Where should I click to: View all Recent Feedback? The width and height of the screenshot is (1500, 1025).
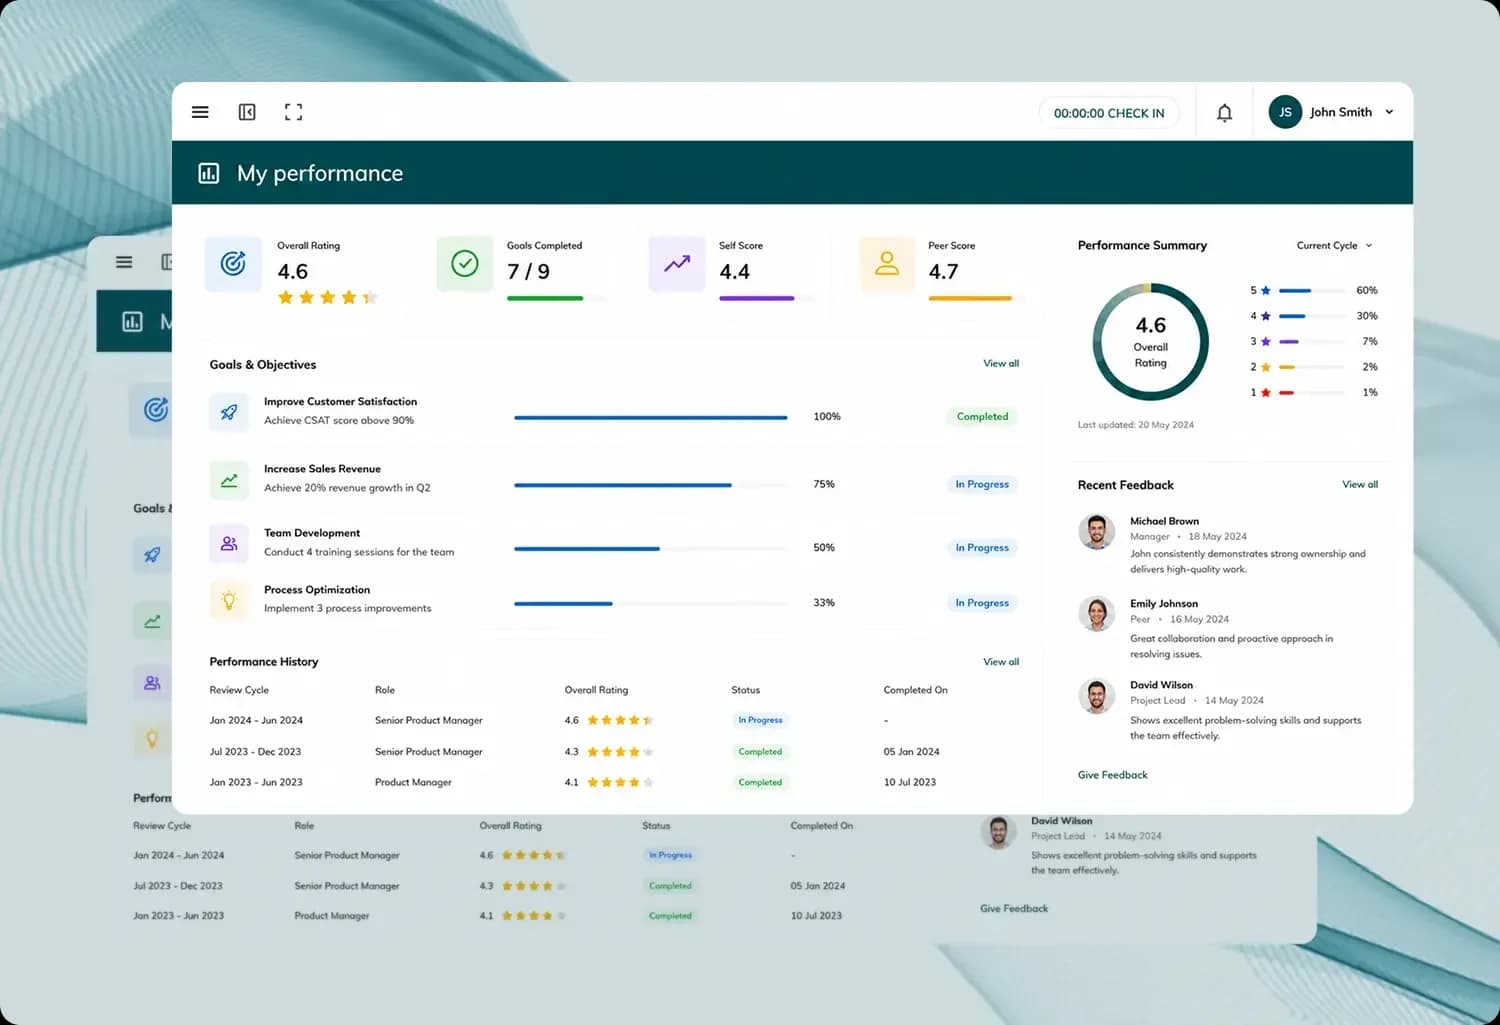[1360, 484]
